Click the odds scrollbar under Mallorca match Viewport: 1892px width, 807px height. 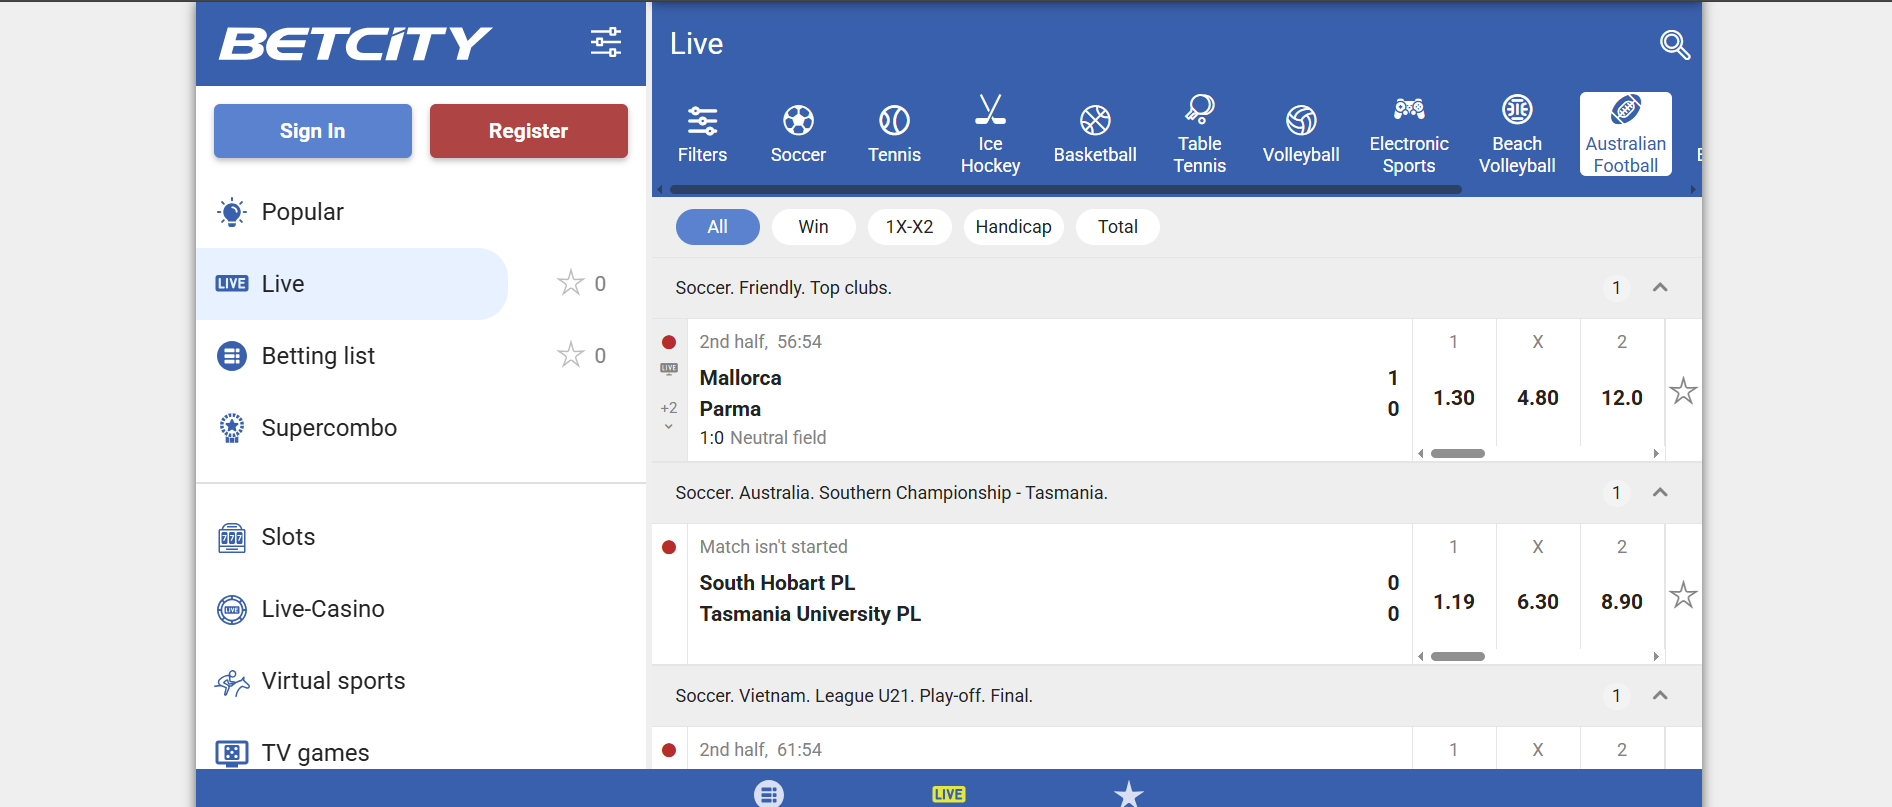point(1458,454)
